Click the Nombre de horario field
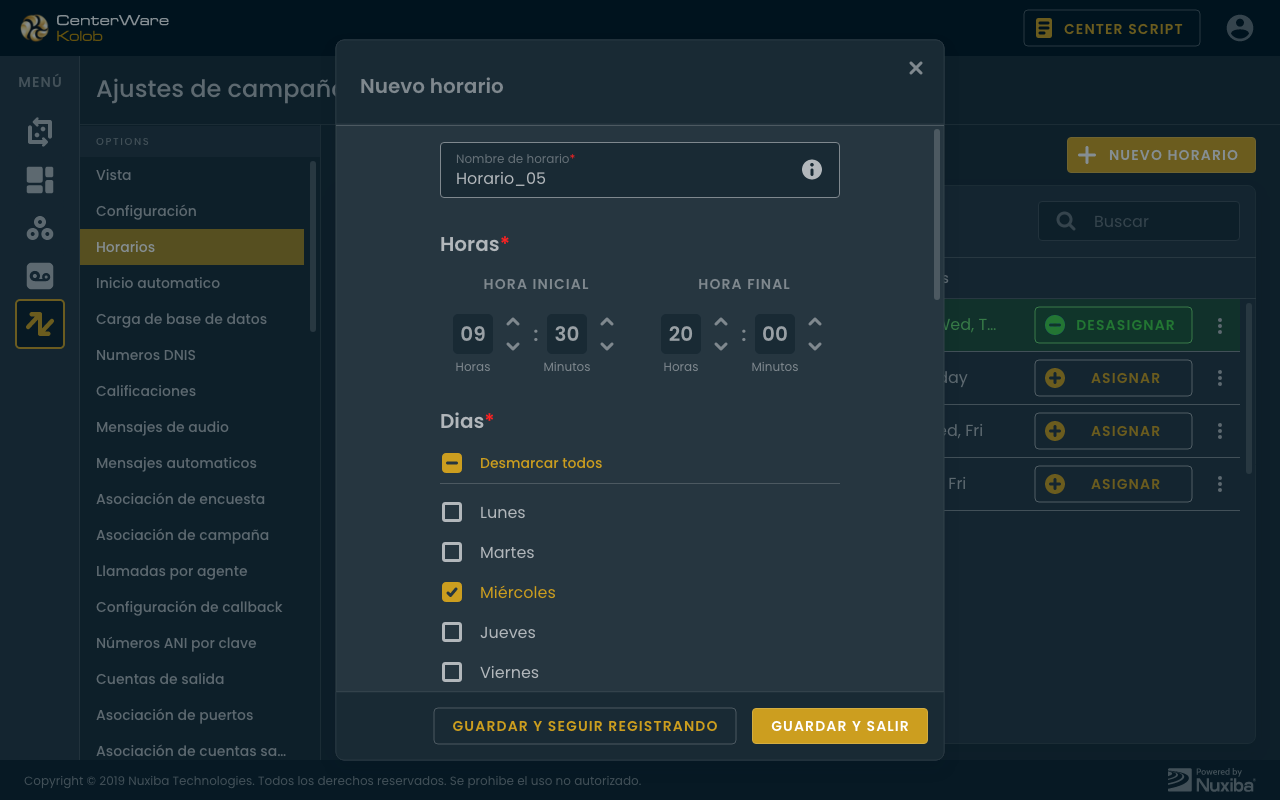 click(640, 170)
